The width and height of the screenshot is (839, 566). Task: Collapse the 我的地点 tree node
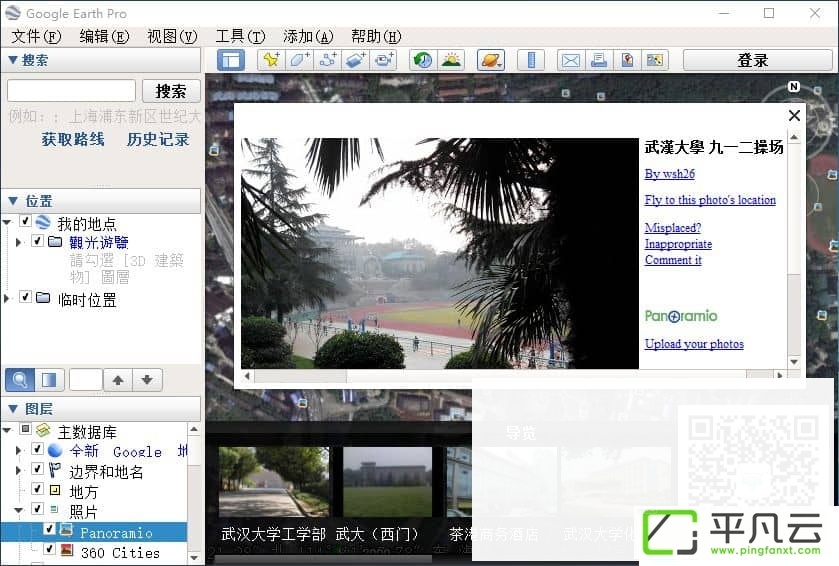pos(7,222)
